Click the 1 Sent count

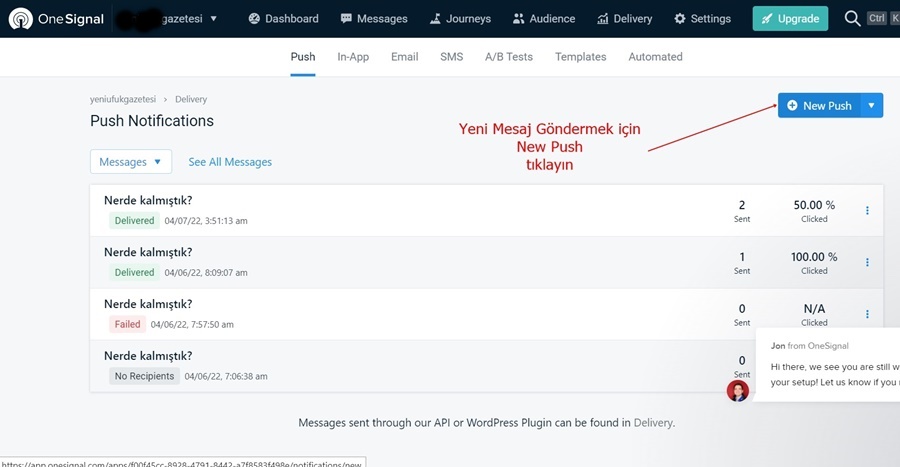742,262
